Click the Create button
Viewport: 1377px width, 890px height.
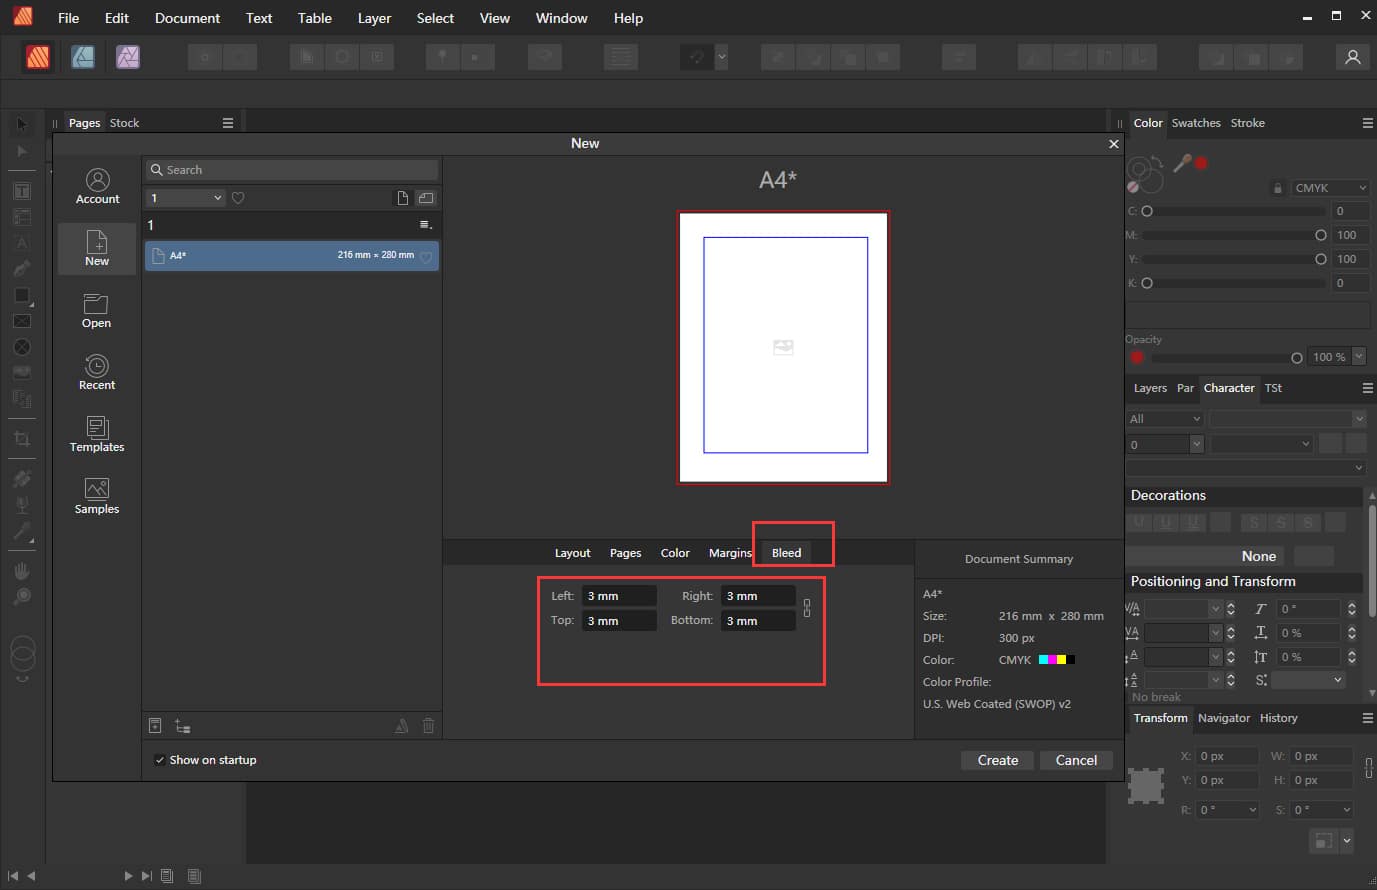[998, 760]
